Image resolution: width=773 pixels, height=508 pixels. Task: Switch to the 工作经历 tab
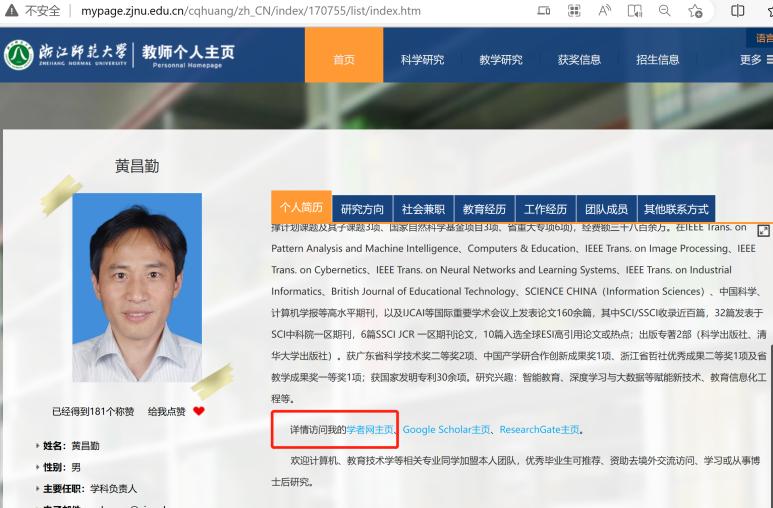click(x=545, y=209)
